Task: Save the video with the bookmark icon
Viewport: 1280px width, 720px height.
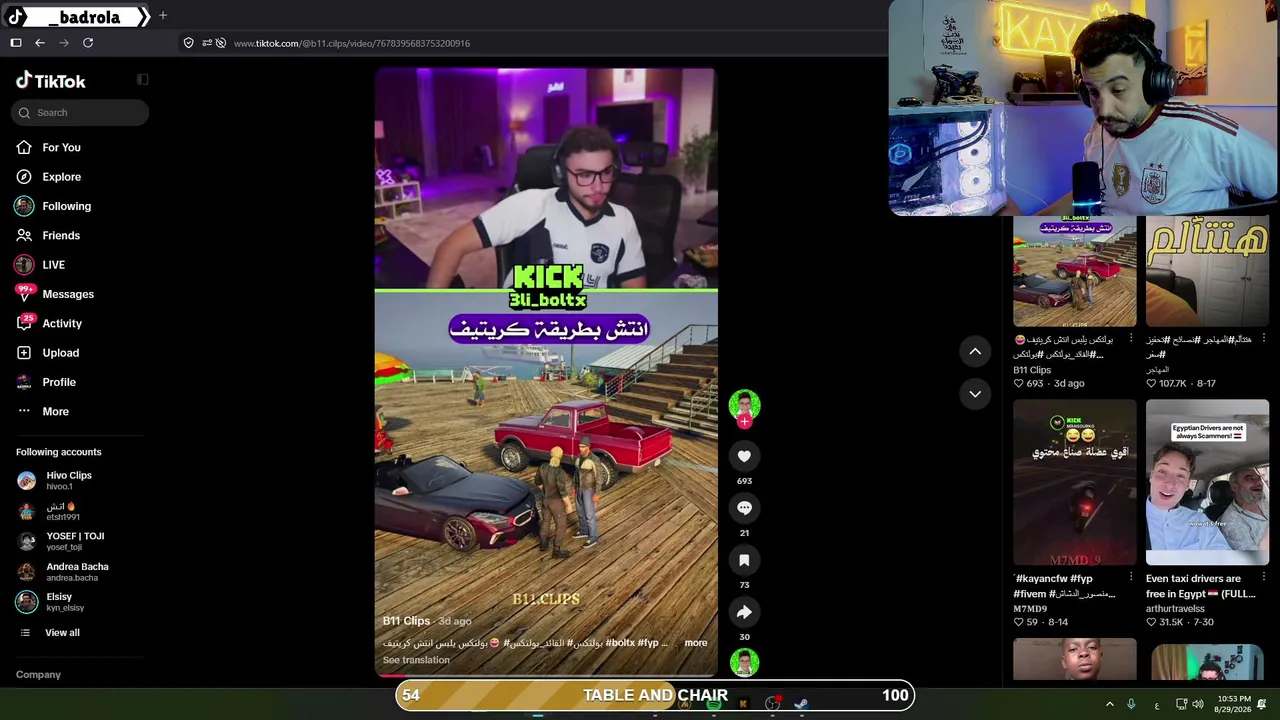Action: click(744, 560)
